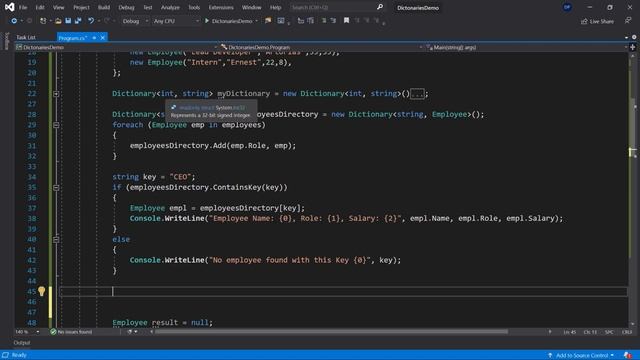Open the Test menu
640x360 pixels.
coord(148,7)
